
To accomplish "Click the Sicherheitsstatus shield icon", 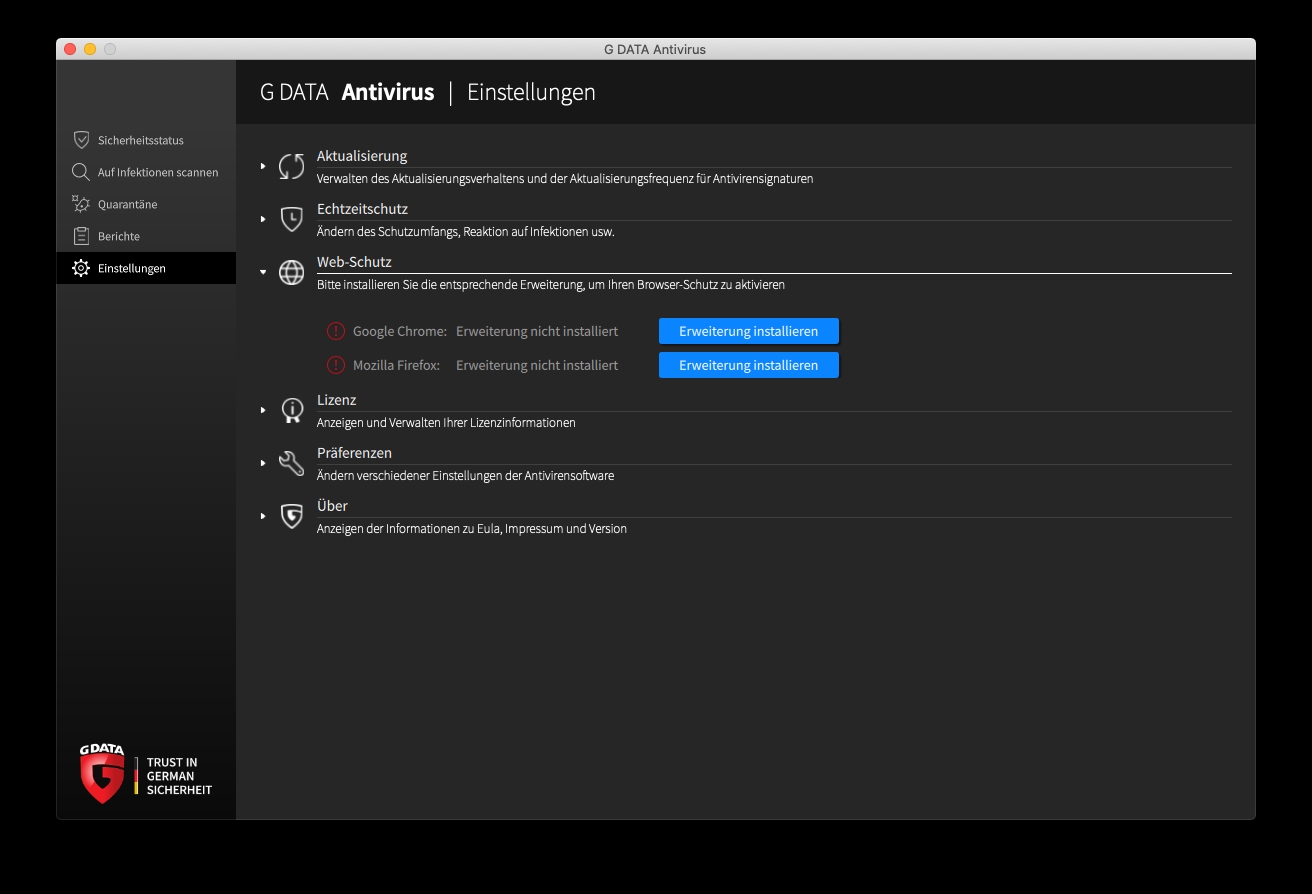I will (x=81, y=140).
